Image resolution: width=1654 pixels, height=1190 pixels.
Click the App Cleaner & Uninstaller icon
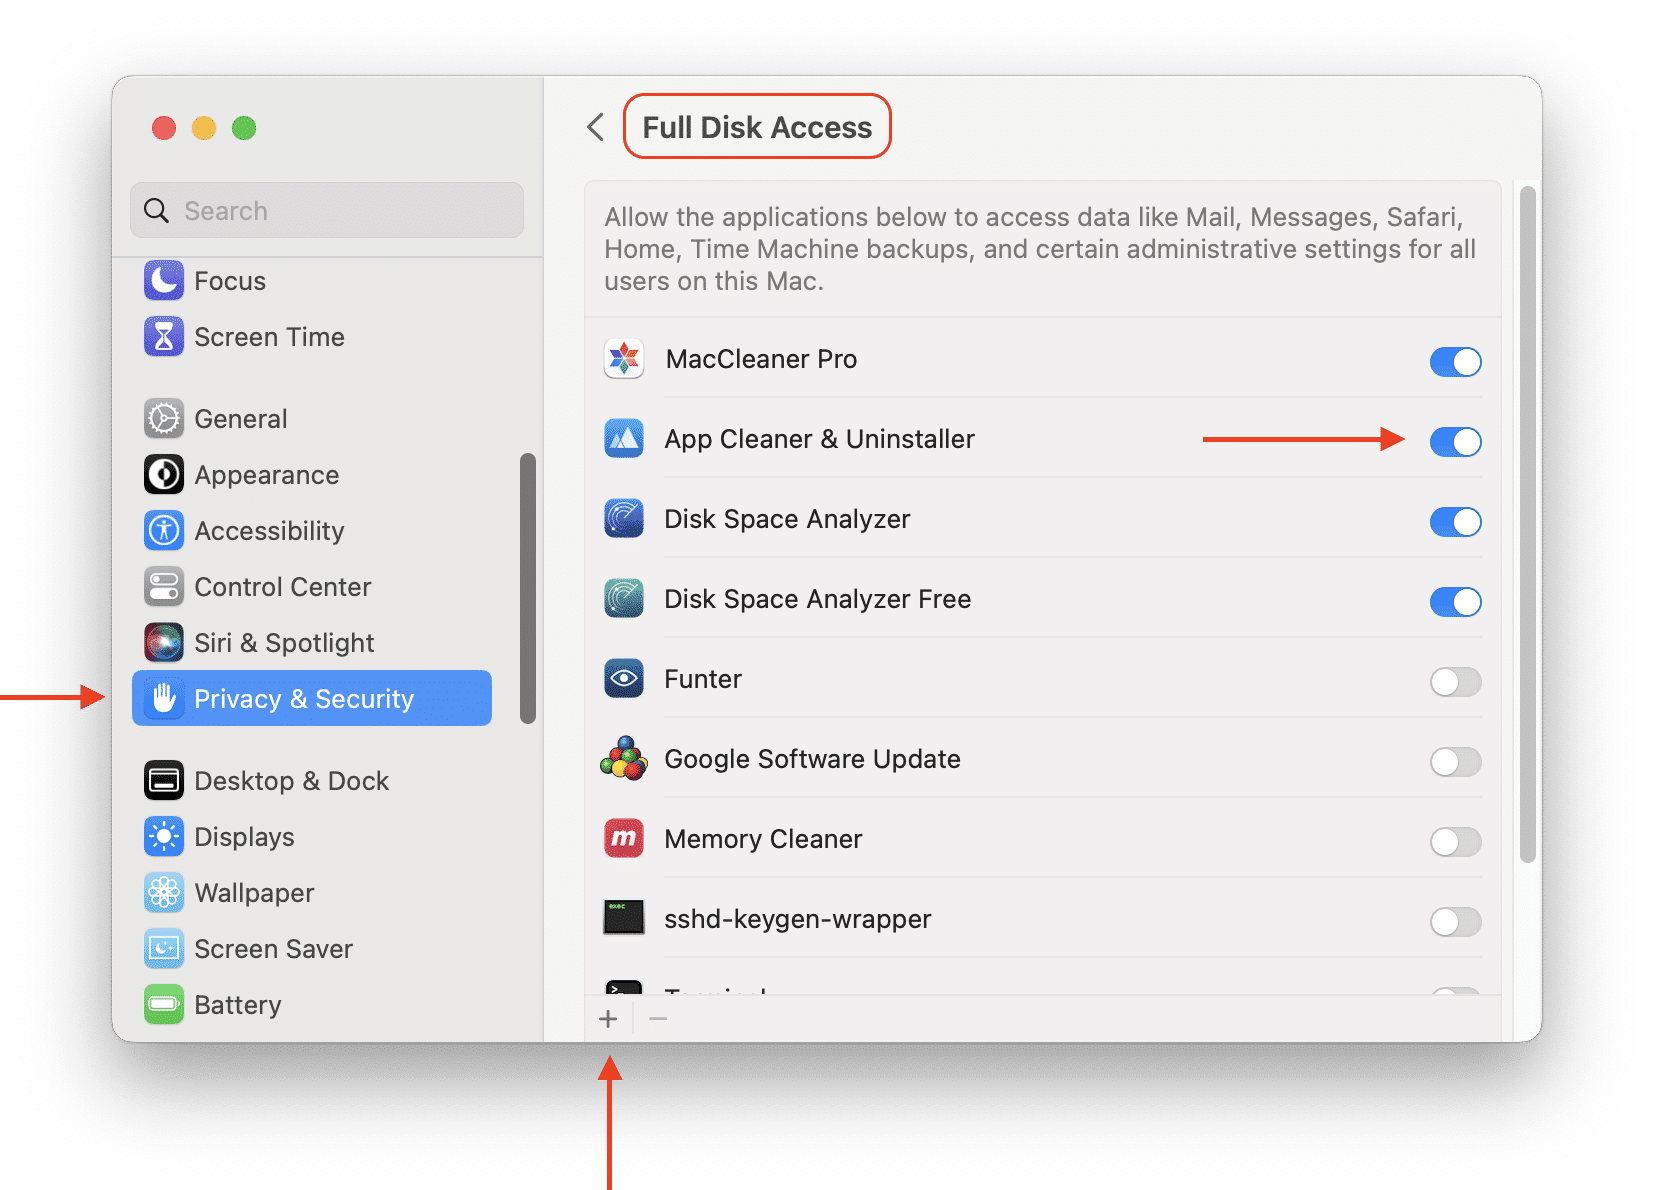(623, 440)
